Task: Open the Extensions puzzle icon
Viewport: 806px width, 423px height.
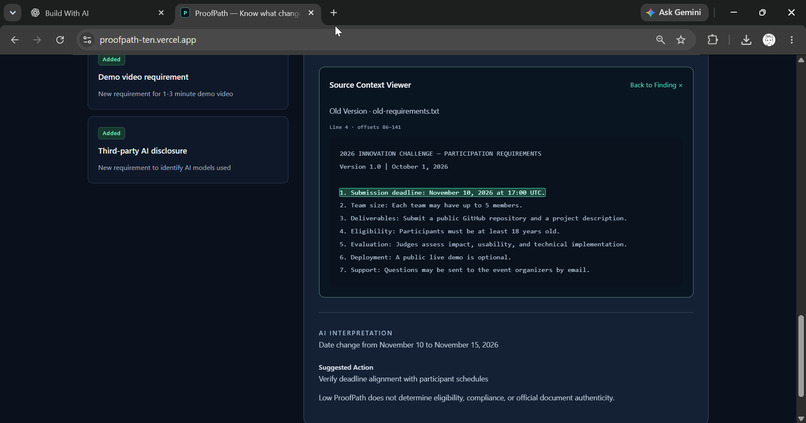Action: [x=712, y=40]
